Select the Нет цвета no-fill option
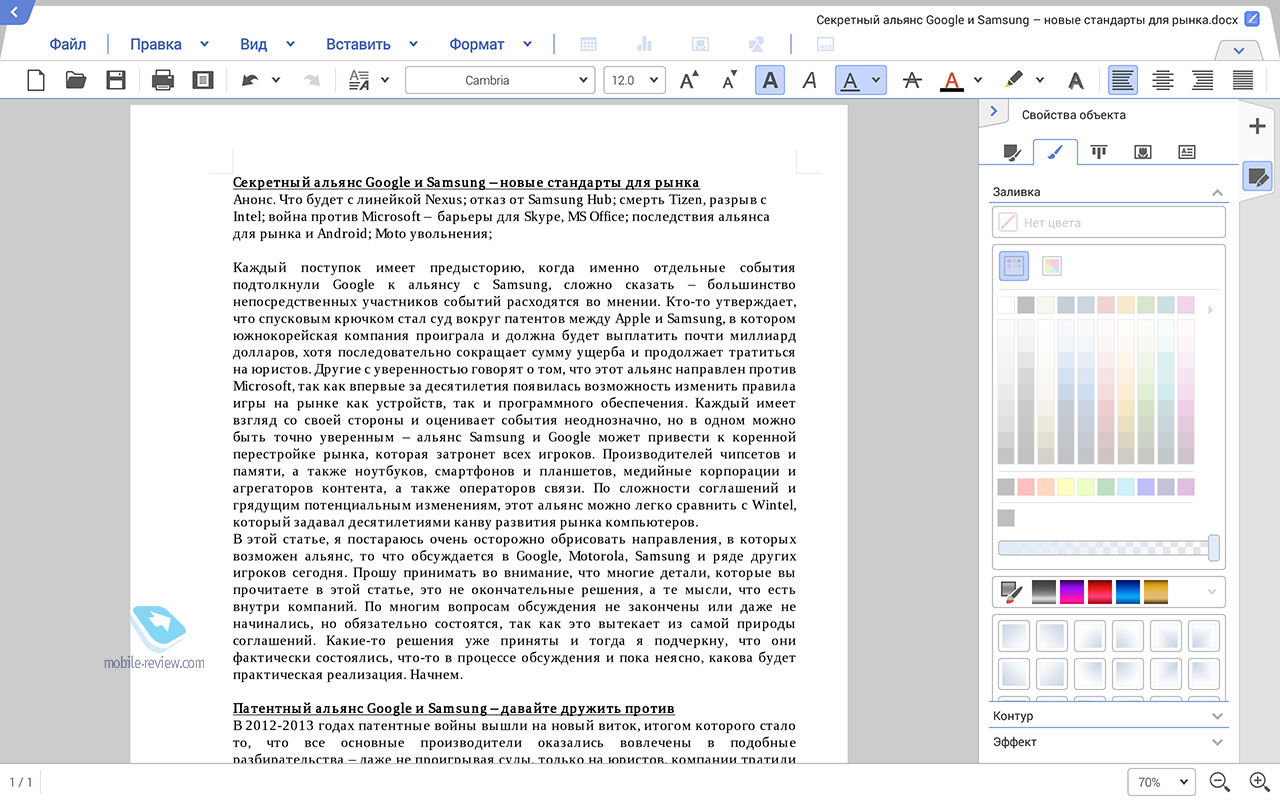The width and height of the screenshot is (1280, 800). [x=1109, y=222]
